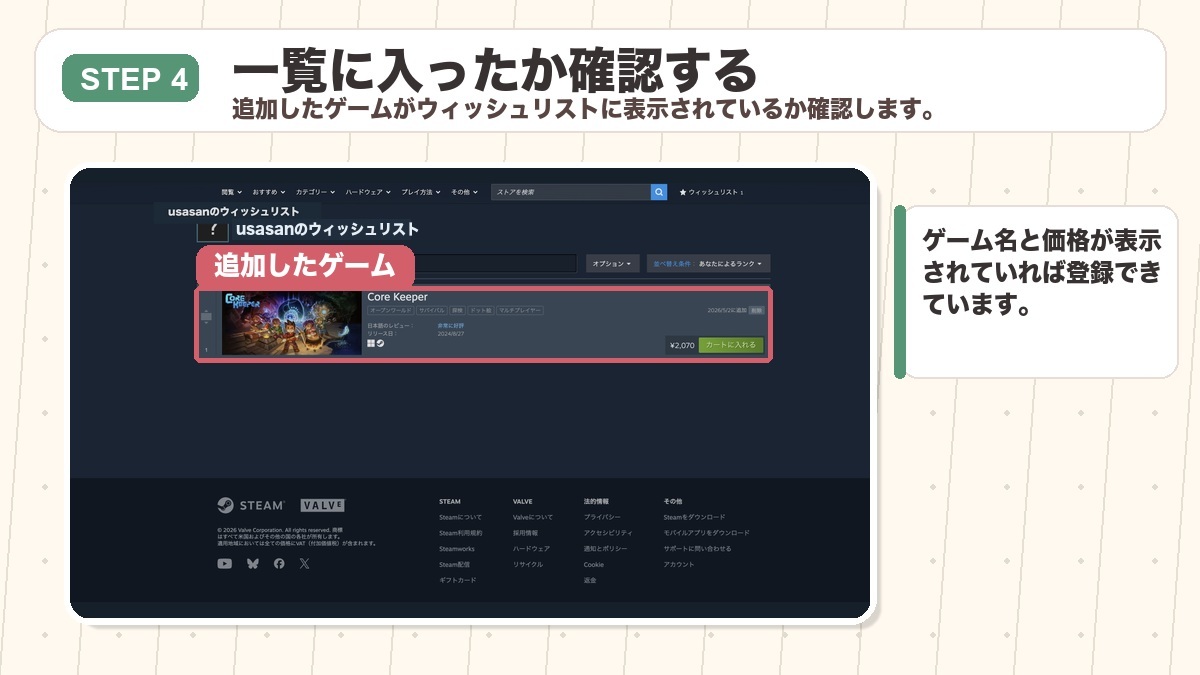Open the Steam利用規約 footer link
1200x675 pixels.
pyautogui.click(x=460, y=533)
